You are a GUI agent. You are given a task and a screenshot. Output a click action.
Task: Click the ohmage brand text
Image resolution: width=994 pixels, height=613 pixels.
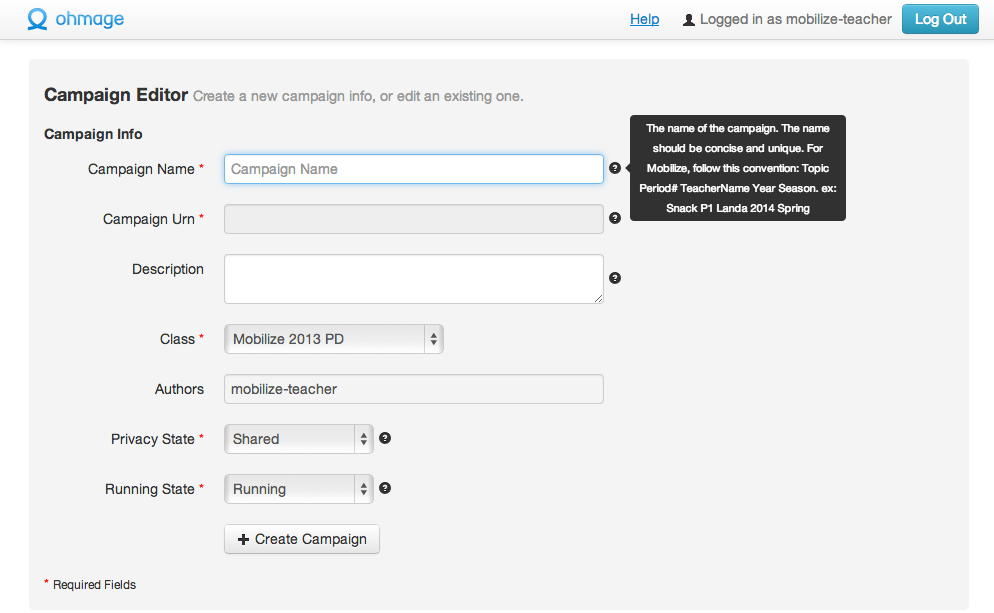[89, 19]
